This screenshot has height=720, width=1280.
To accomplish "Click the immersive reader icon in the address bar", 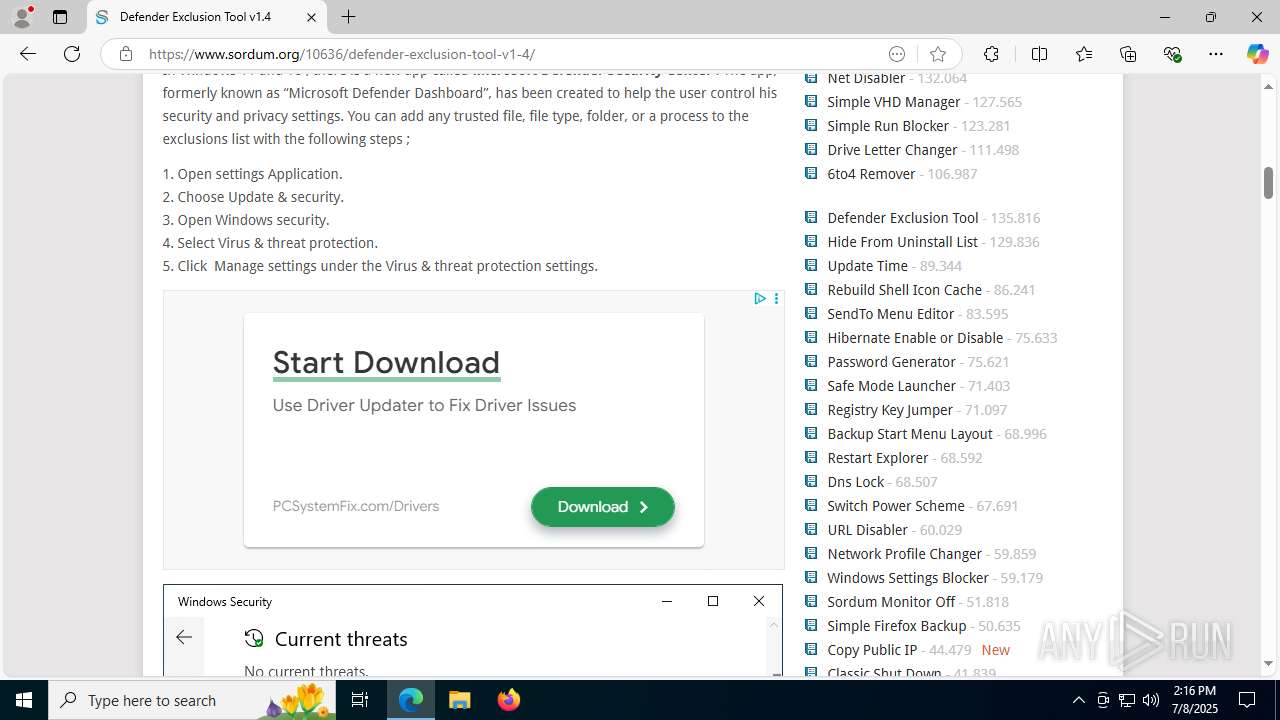I will click(x=897, y=54).
